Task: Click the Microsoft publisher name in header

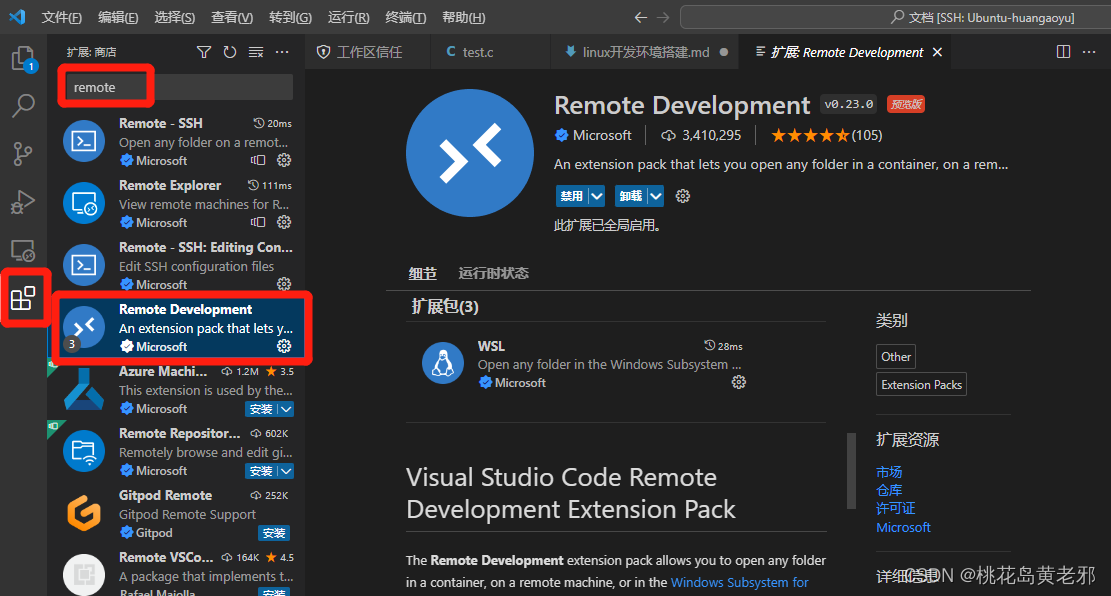Action: click(602, 135)
